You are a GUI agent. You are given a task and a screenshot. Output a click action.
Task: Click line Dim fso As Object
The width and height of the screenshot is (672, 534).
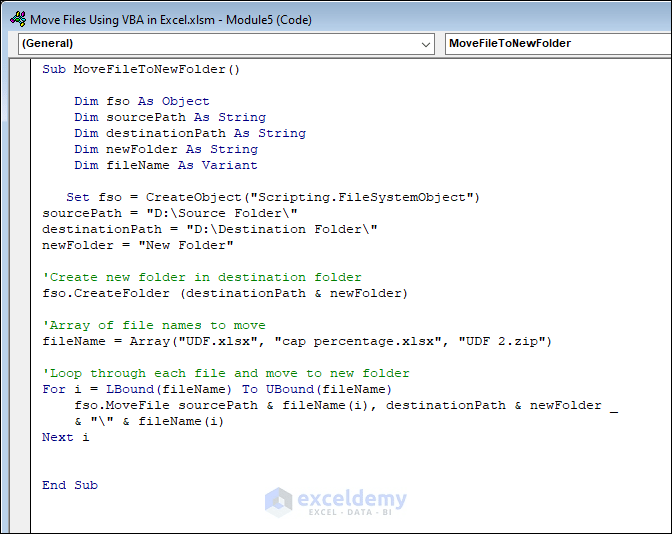tap(142, 101)
